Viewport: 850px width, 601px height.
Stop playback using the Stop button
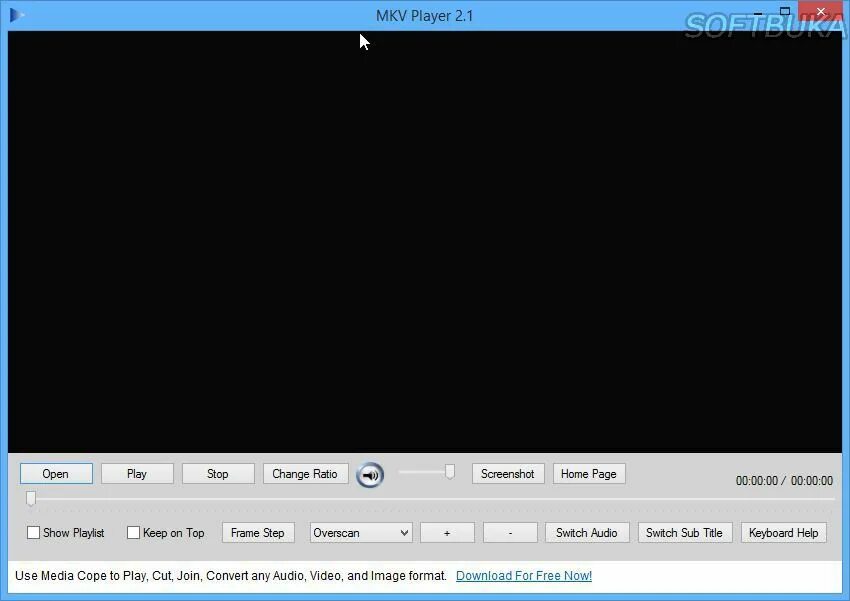pyautogui.click(x=218, y=474)
